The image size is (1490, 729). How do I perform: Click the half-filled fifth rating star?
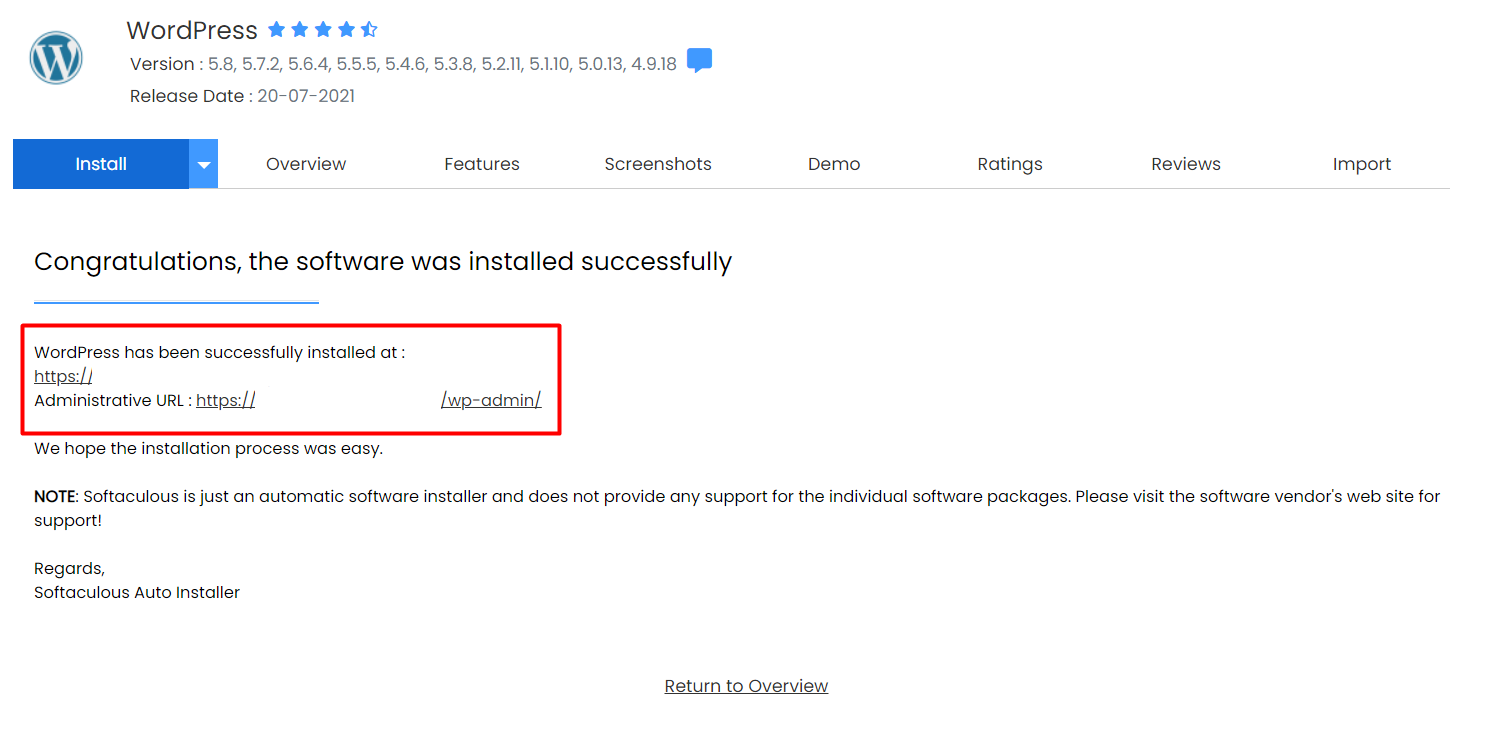[x=369, y=30]
